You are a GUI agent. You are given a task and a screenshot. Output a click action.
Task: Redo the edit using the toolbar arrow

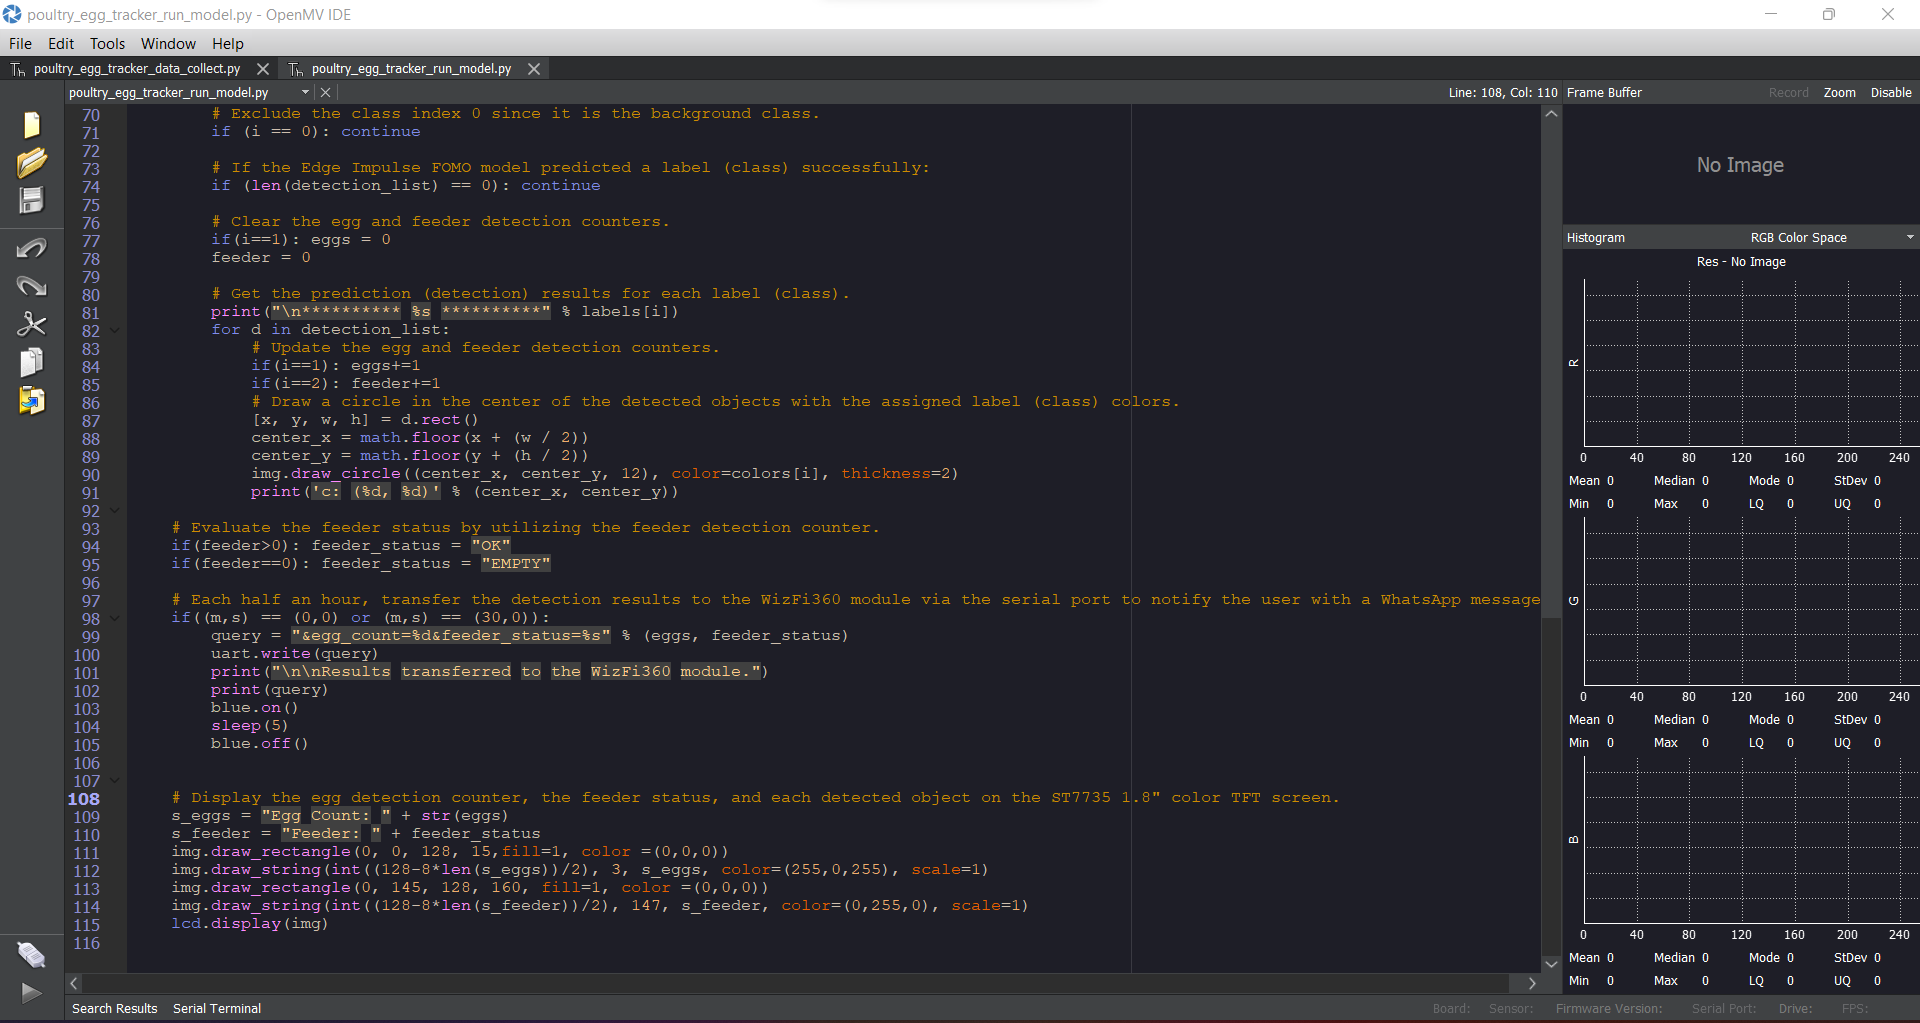31,287
